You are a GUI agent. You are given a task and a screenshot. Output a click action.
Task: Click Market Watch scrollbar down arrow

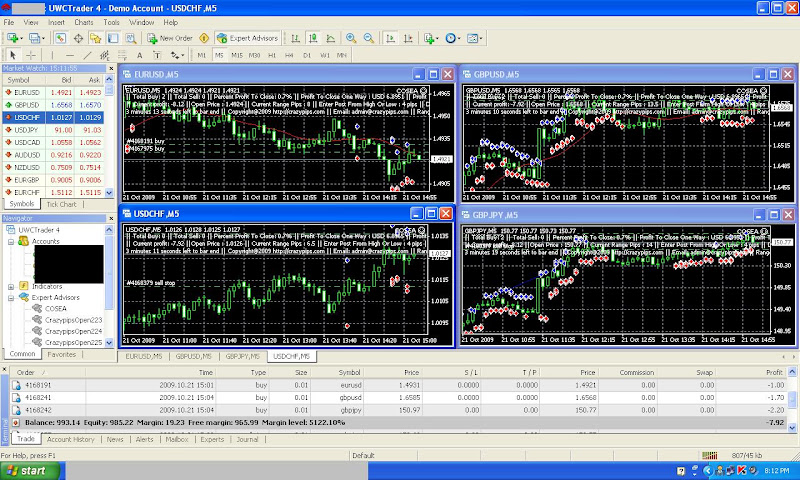pos(109,193)
